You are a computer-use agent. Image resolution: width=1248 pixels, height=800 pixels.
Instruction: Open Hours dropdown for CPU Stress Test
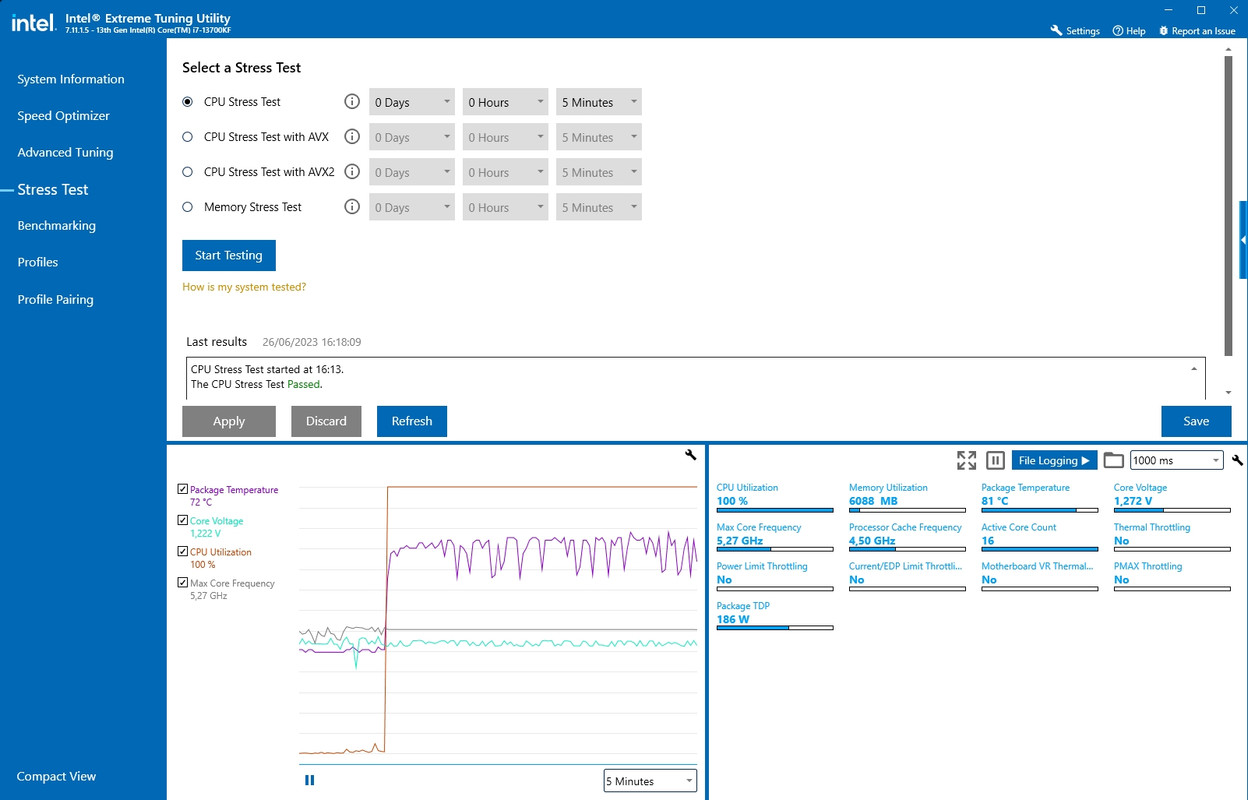click(x=505, y=102)
